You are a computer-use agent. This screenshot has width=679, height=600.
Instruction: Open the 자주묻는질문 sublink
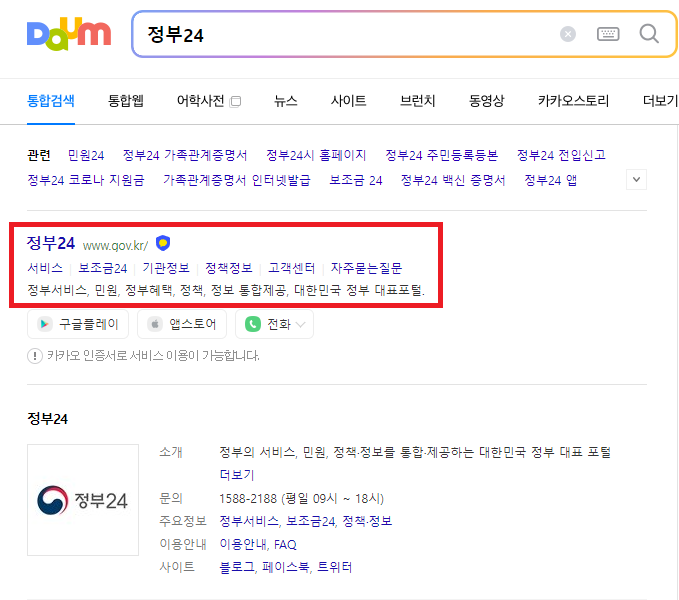(366, 268)
